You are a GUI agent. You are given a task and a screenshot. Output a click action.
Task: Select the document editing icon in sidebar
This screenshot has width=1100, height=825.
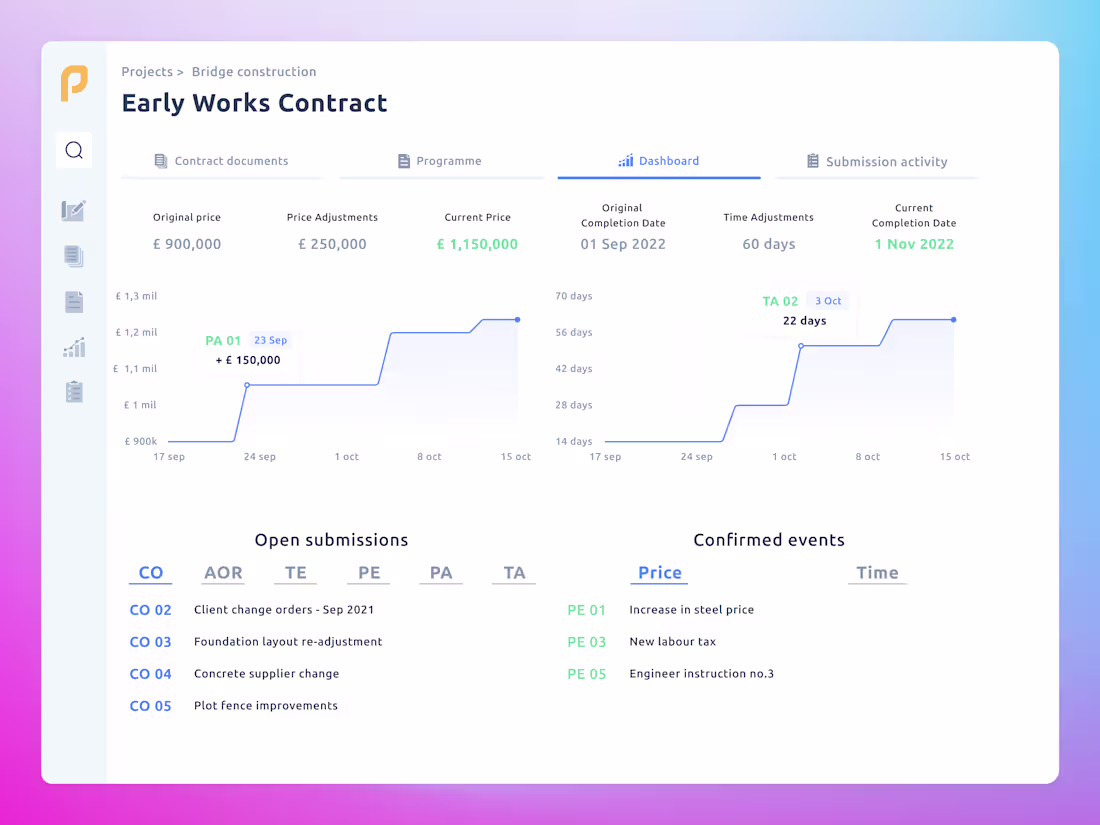coord(74,210)
